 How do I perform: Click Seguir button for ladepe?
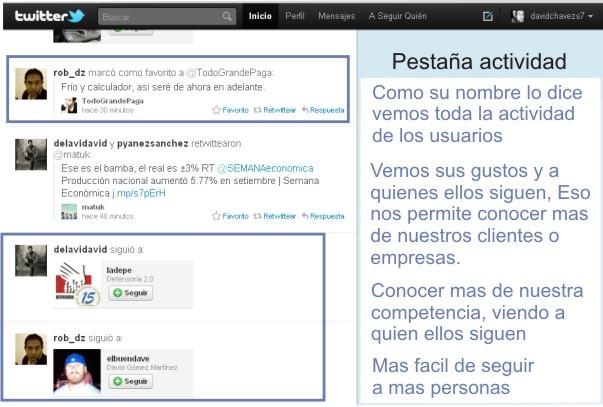point(131,293)
